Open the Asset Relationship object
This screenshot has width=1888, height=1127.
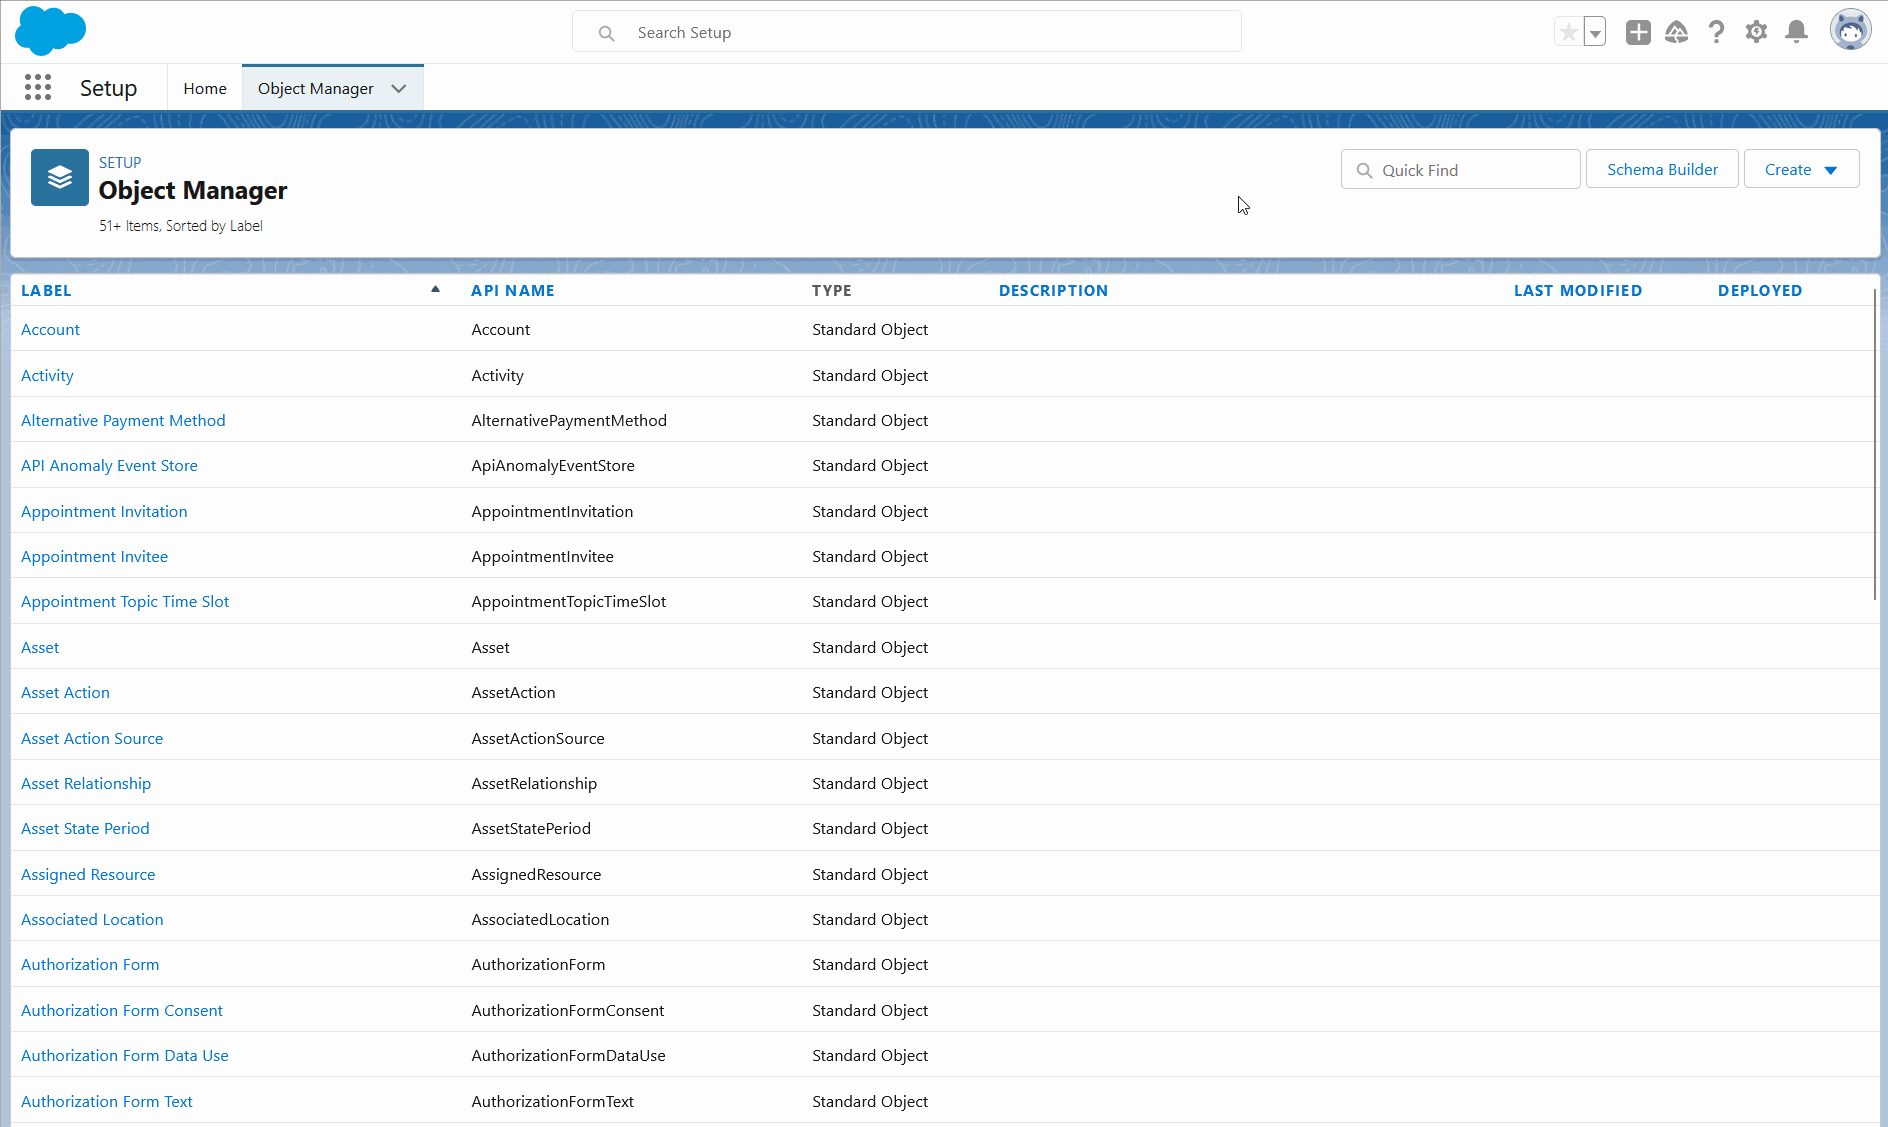point(86,784)
